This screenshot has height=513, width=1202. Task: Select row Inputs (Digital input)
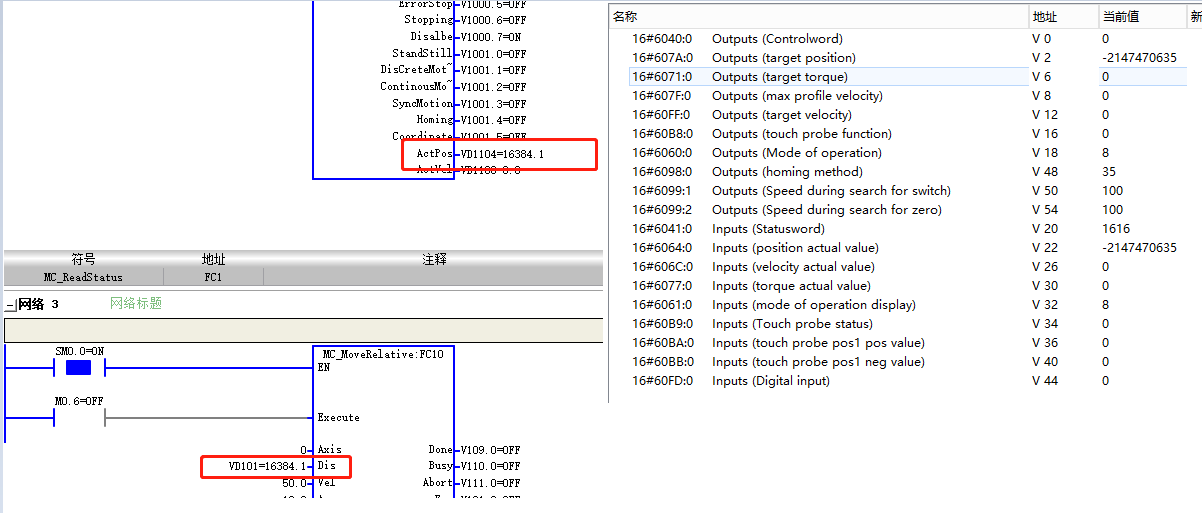(905, 381)
